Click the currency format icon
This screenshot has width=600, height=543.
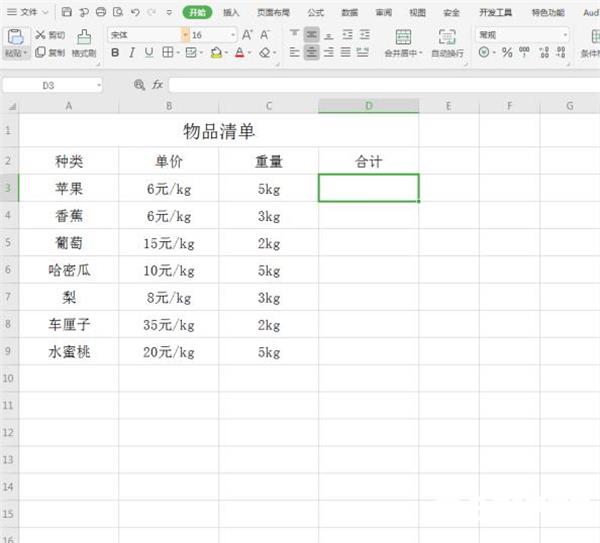click(x=484, y=52)
